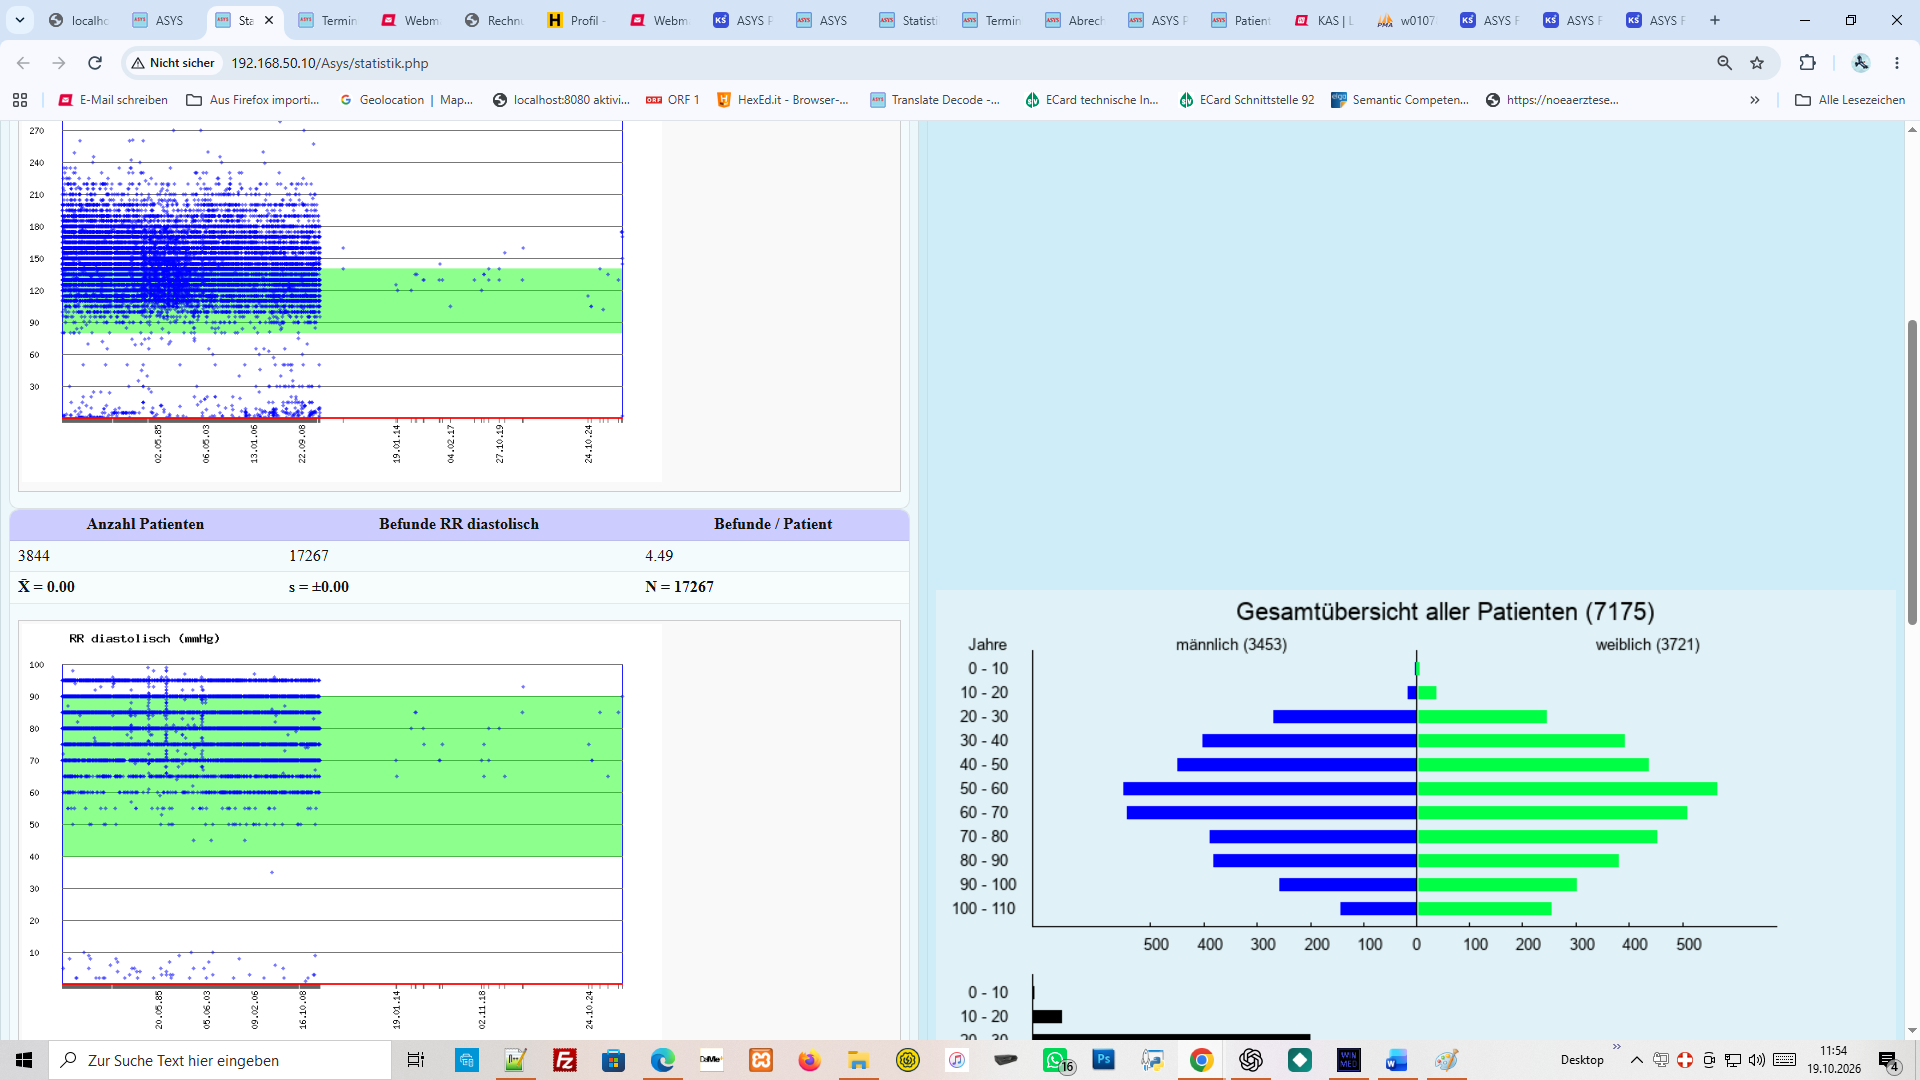Click the Anzahl Patienten column header
This screenshot has width=1920, height=1080.
click(x=145, y=524)
